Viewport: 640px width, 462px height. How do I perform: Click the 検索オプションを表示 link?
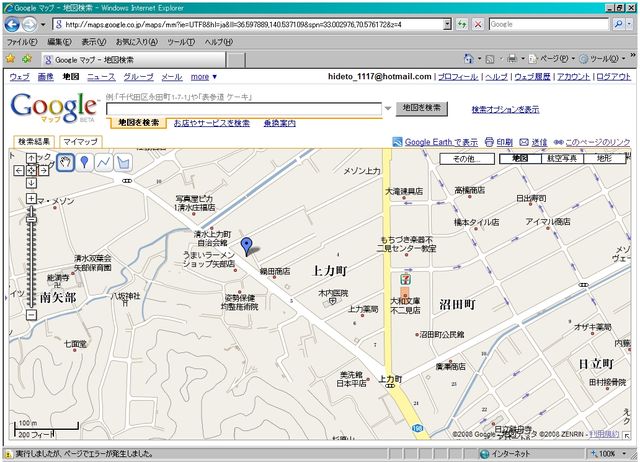pos(505,109)
